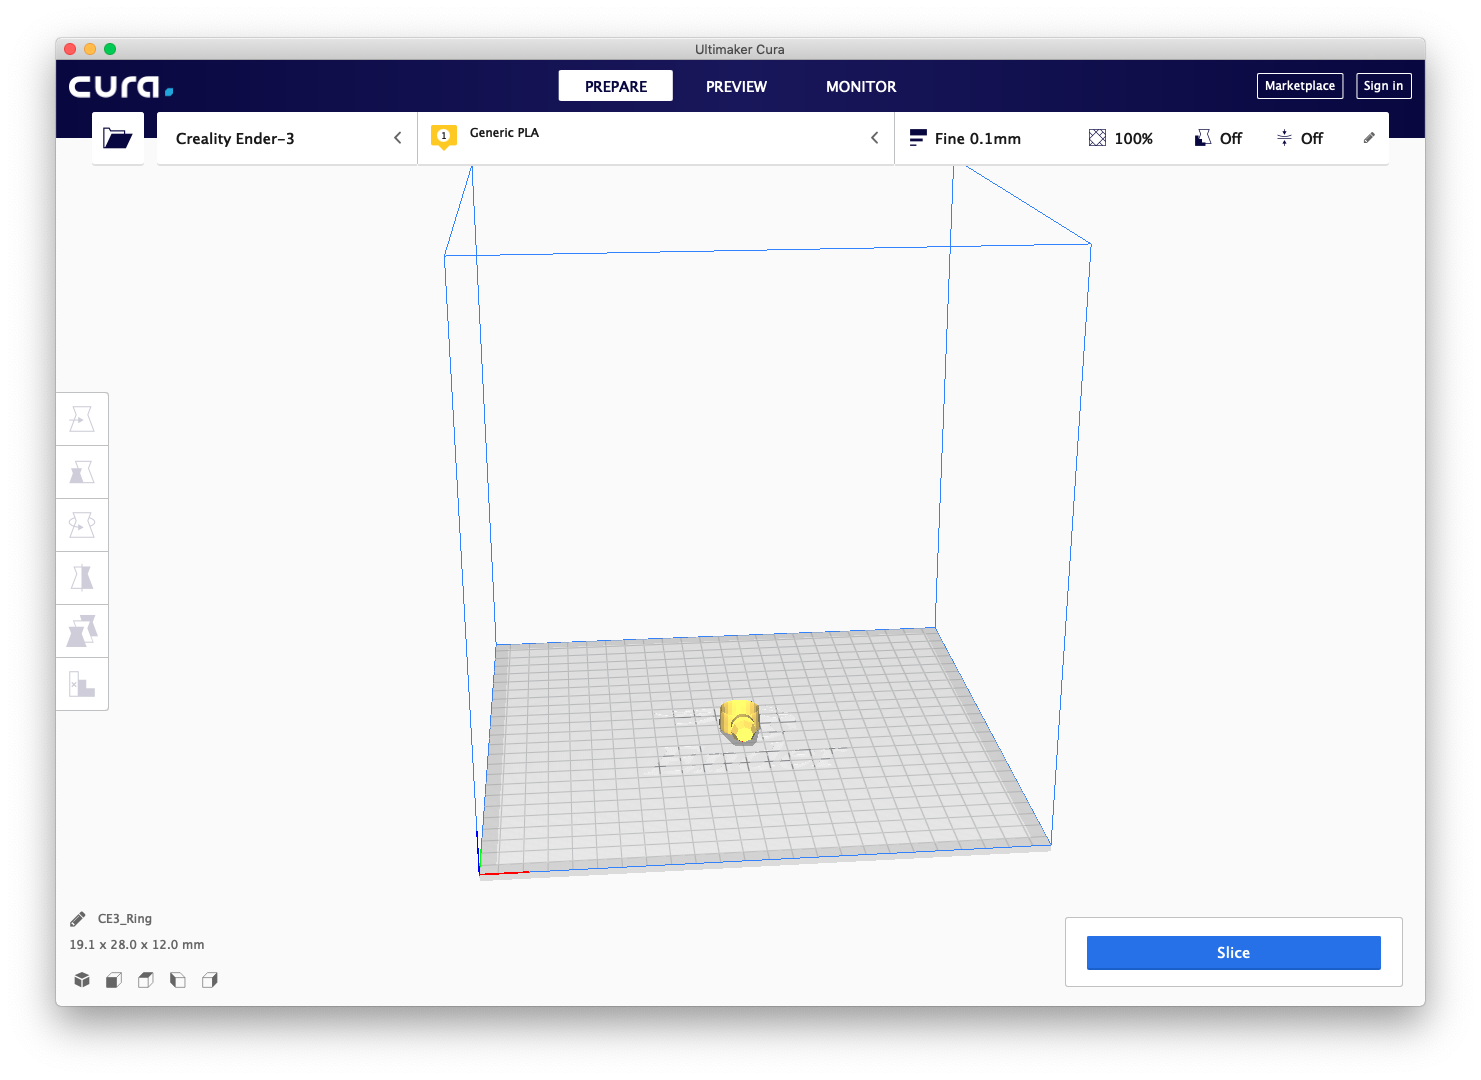Switch to front view camera icon
Image resolution: width=1481 pixels, height=1080 pixels.
114,980
